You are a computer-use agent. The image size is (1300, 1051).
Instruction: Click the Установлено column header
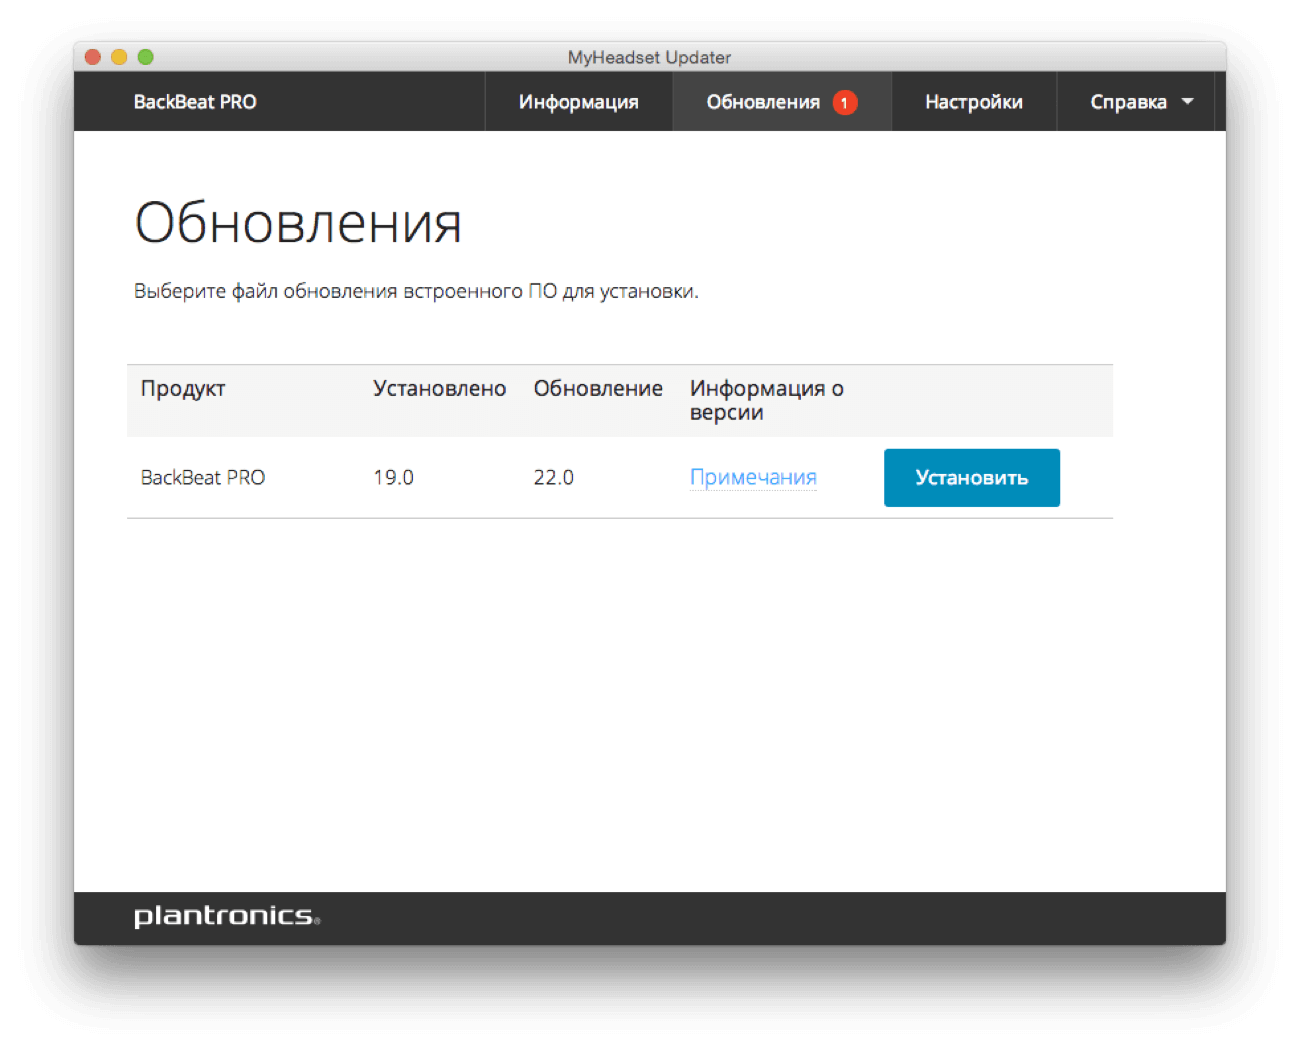coord(439,388)
